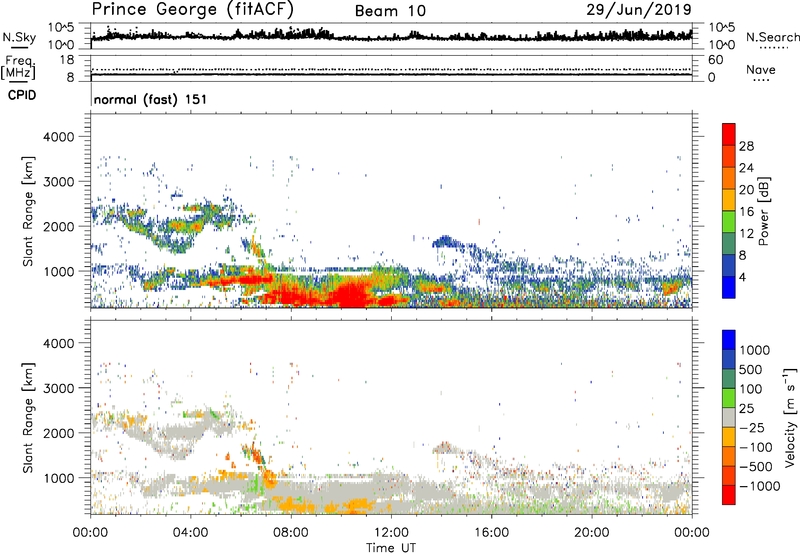Click the 20:00 time axis label
Screen dimensions: 800x554
591,533
